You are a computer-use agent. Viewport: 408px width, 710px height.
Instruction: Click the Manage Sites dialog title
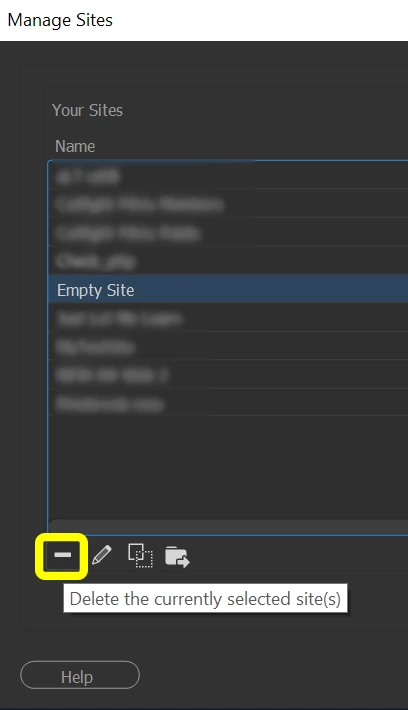pyautogui.click(x=60, y=20)
